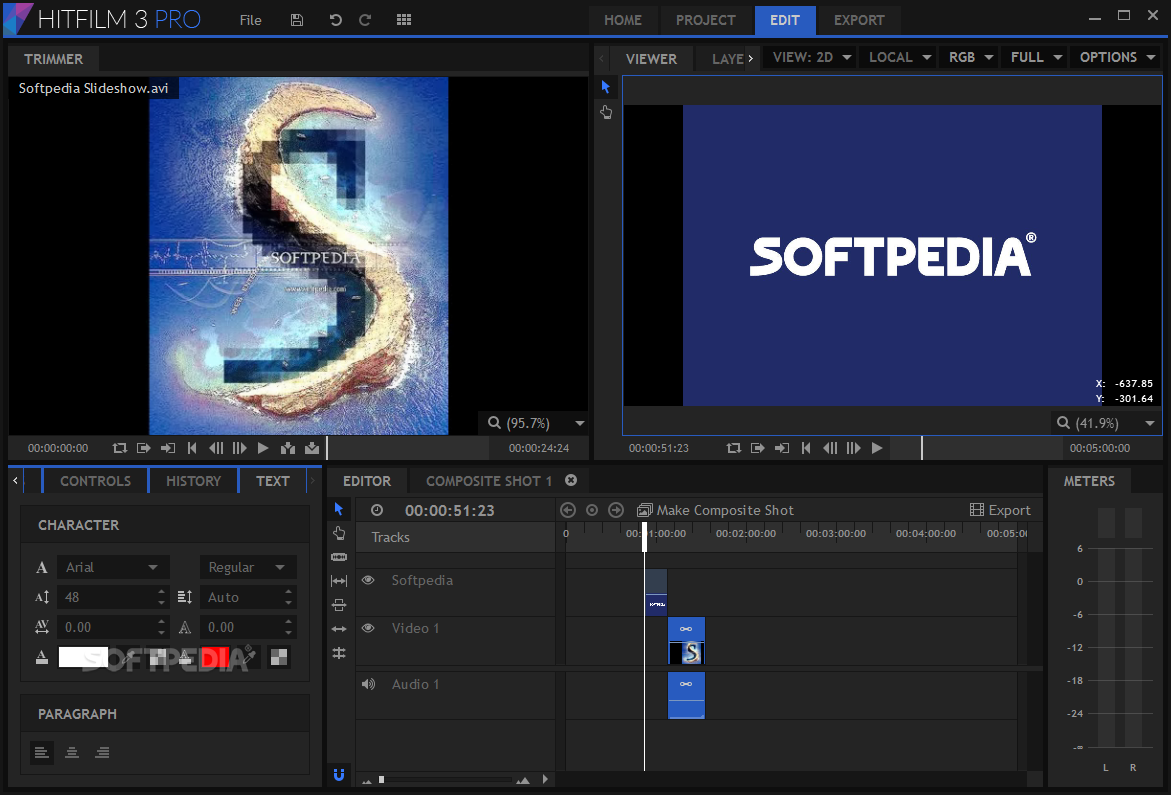Select the arrow selection tool in the Viewer
This screenshot has height=795, width=1171.
pyautogui.click(x=606, y=87)
